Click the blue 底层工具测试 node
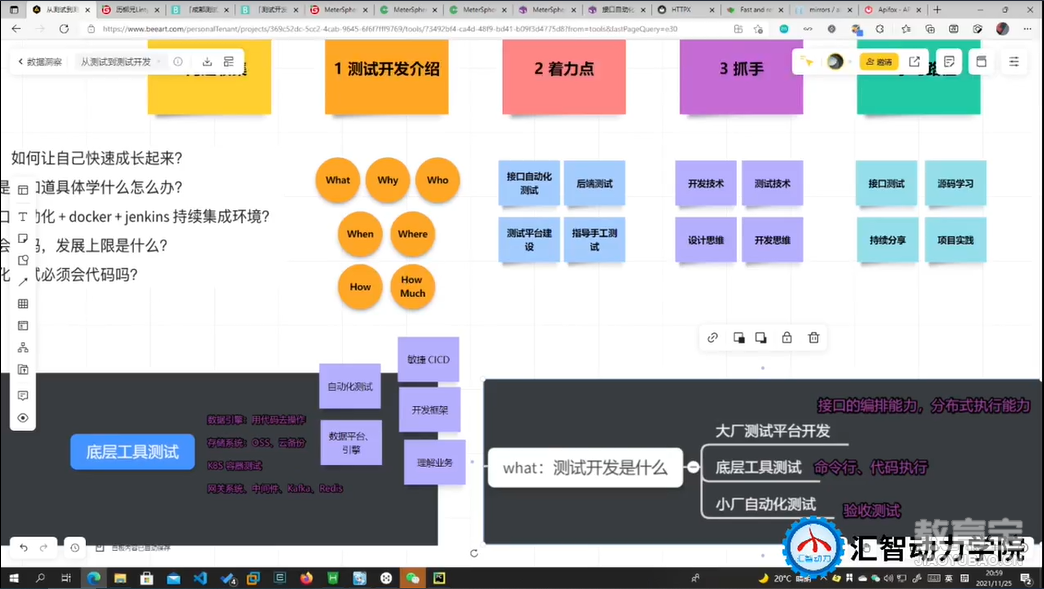The width and height of the screenshot is (1044, 589). [x=132, y=452]
